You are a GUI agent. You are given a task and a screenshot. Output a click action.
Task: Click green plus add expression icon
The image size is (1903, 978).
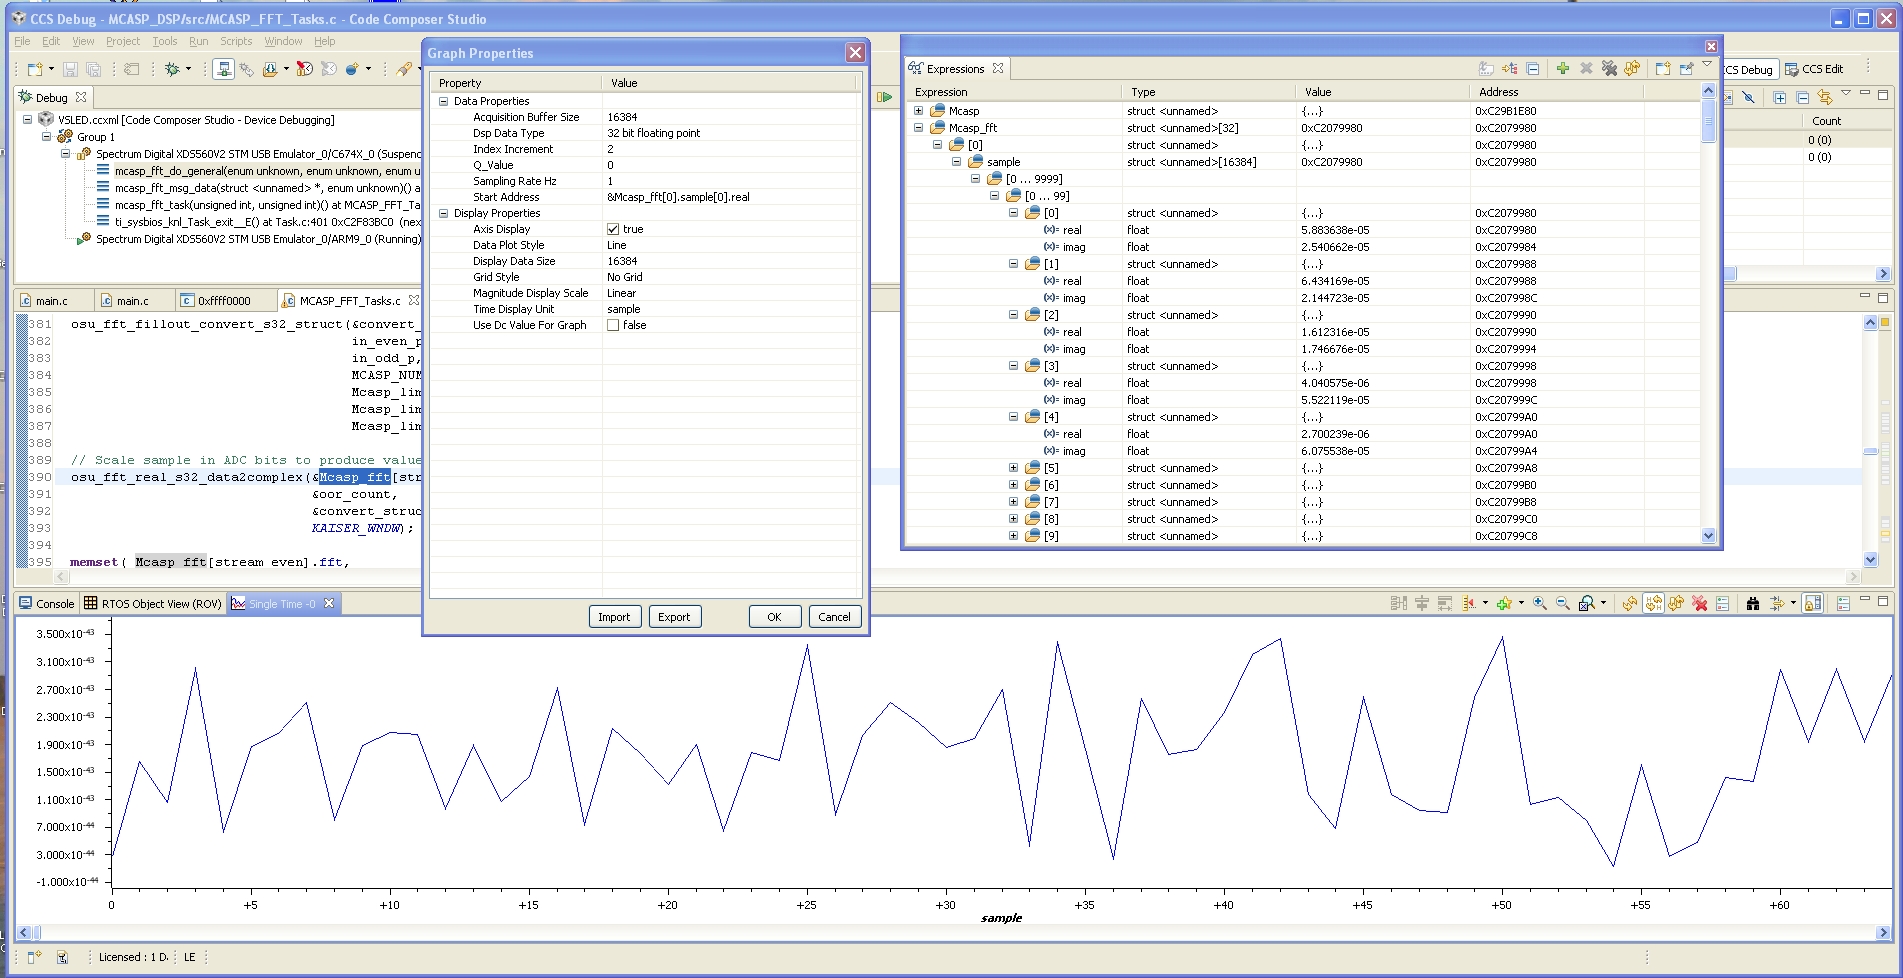pyautogui.click(x=1563, y=68)
